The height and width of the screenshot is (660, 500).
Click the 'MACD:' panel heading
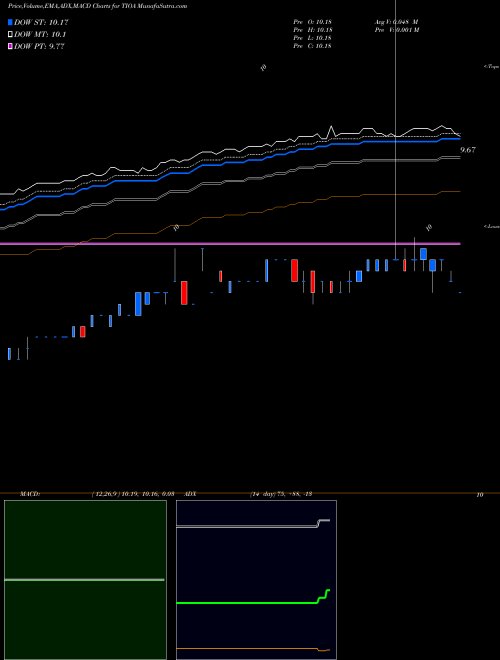[x=30, y=494]
